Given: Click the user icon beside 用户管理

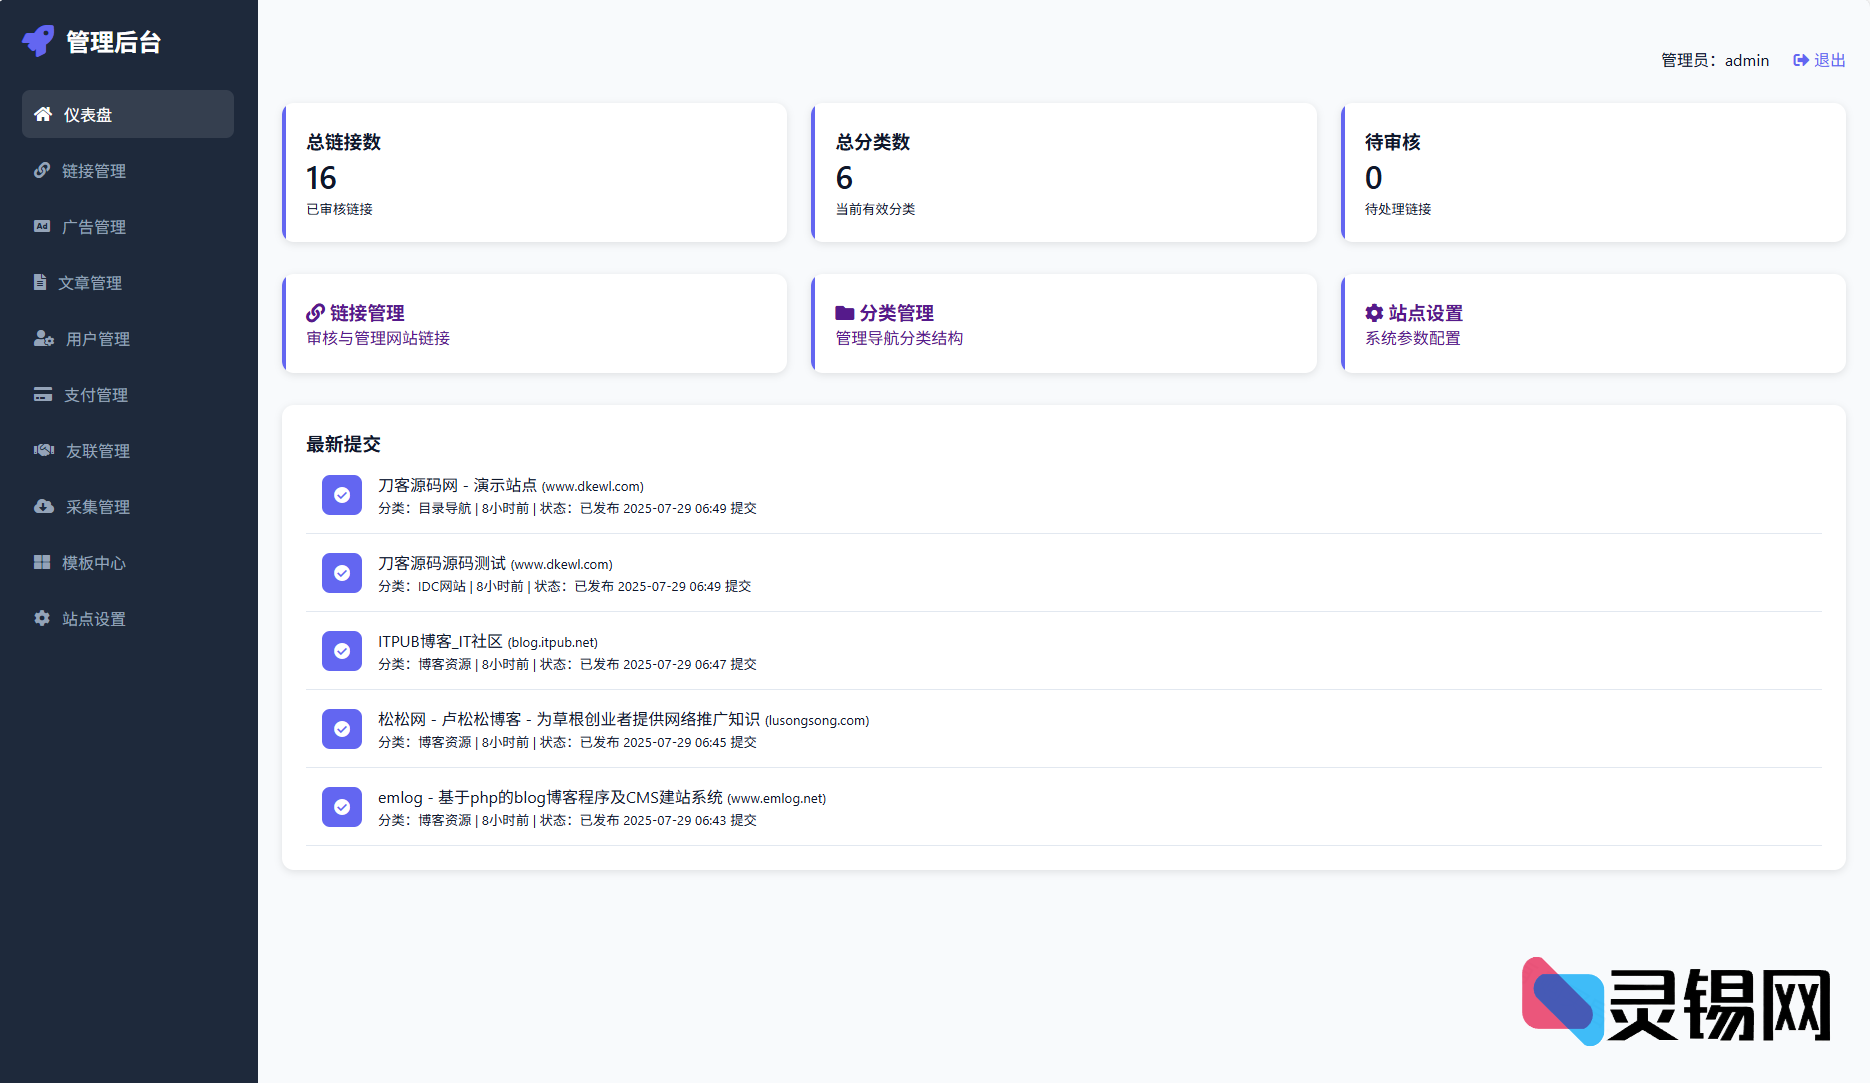Looking at the screenshot, I should coord(44,338).
